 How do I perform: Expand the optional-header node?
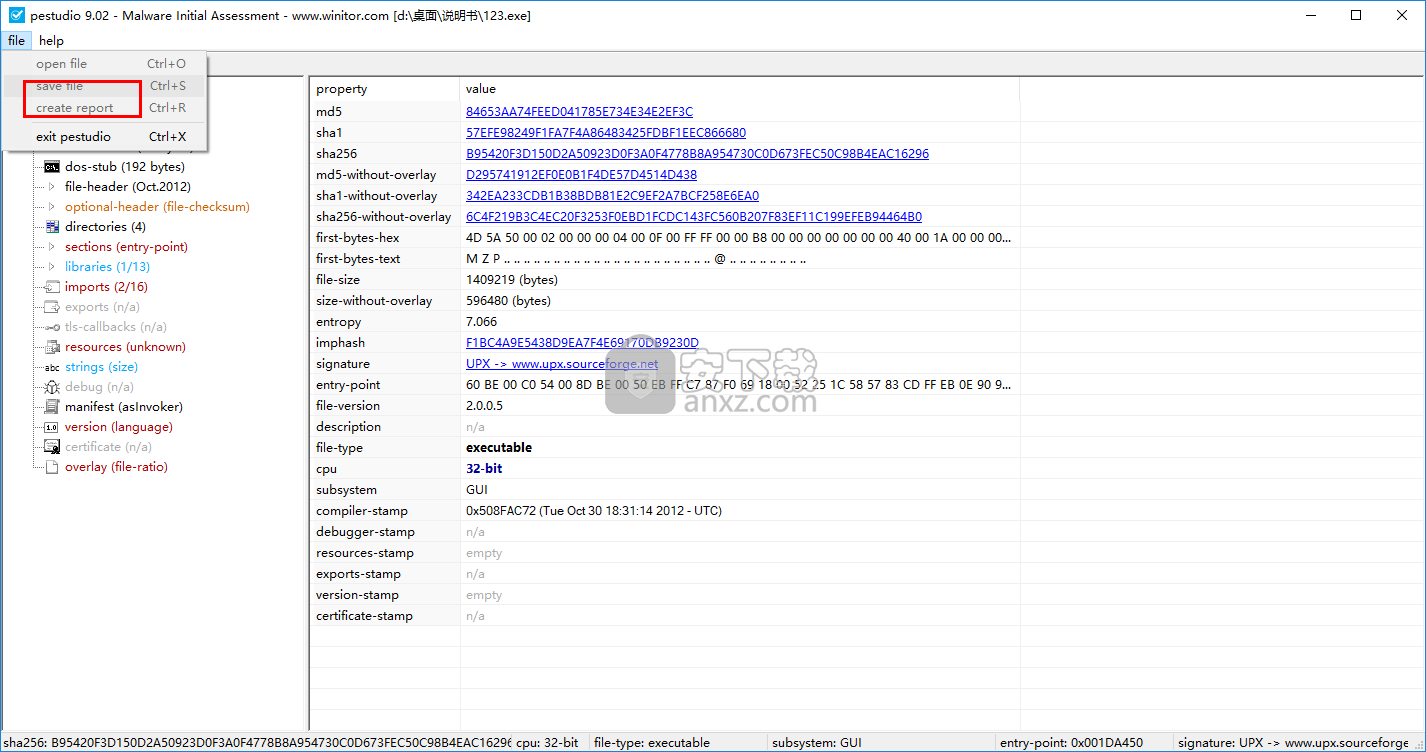[52, 207]
